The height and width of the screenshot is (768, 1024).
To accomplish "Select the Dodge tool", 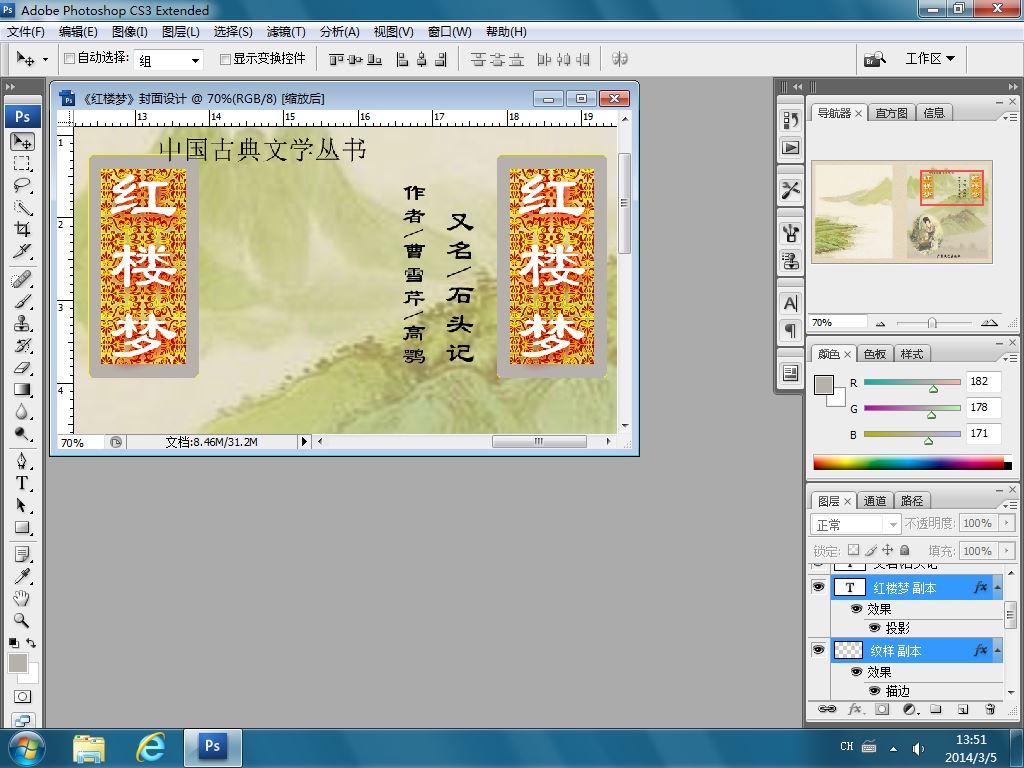I will 22,434.
